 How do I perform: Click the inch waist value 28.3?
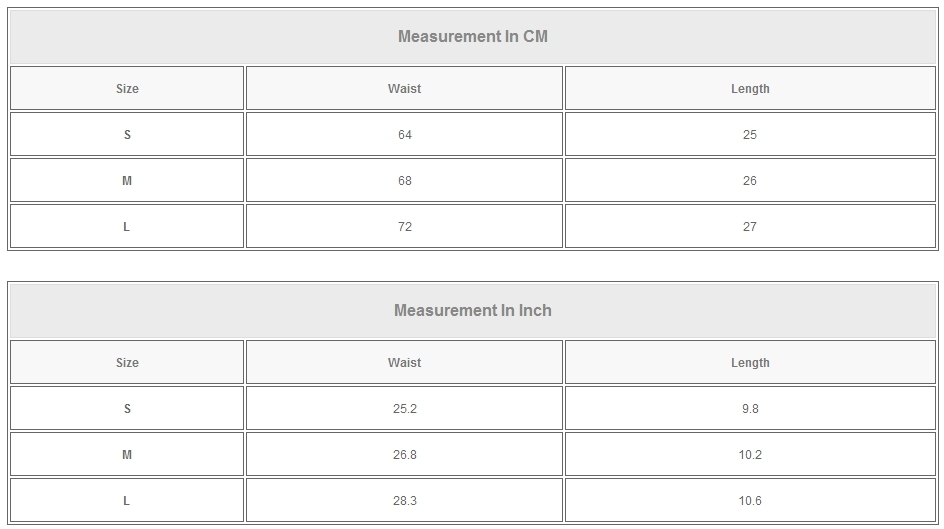pos(404,501)
